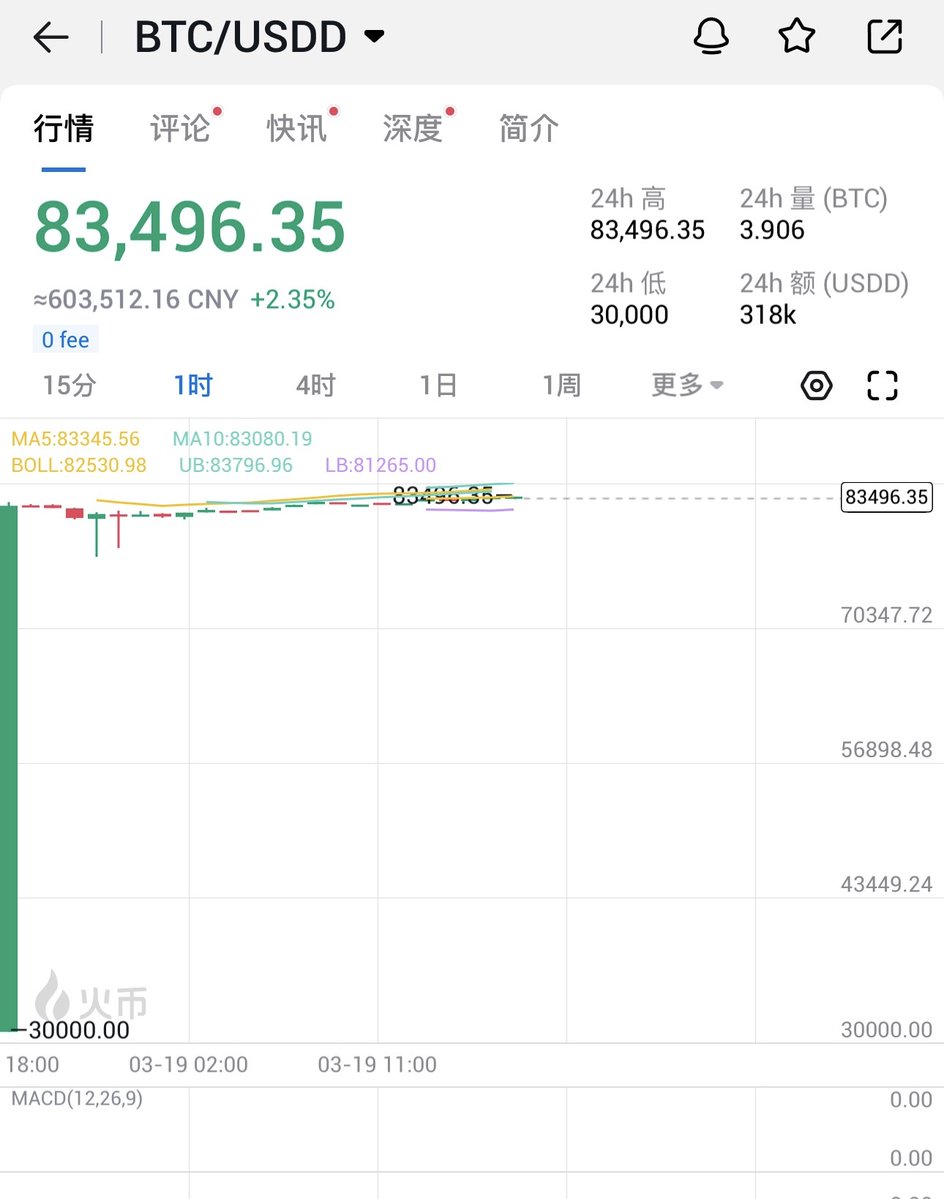The image size is (944, 1199).
Task: Open the 深度 depth tab
Action: tap(414, 128)
